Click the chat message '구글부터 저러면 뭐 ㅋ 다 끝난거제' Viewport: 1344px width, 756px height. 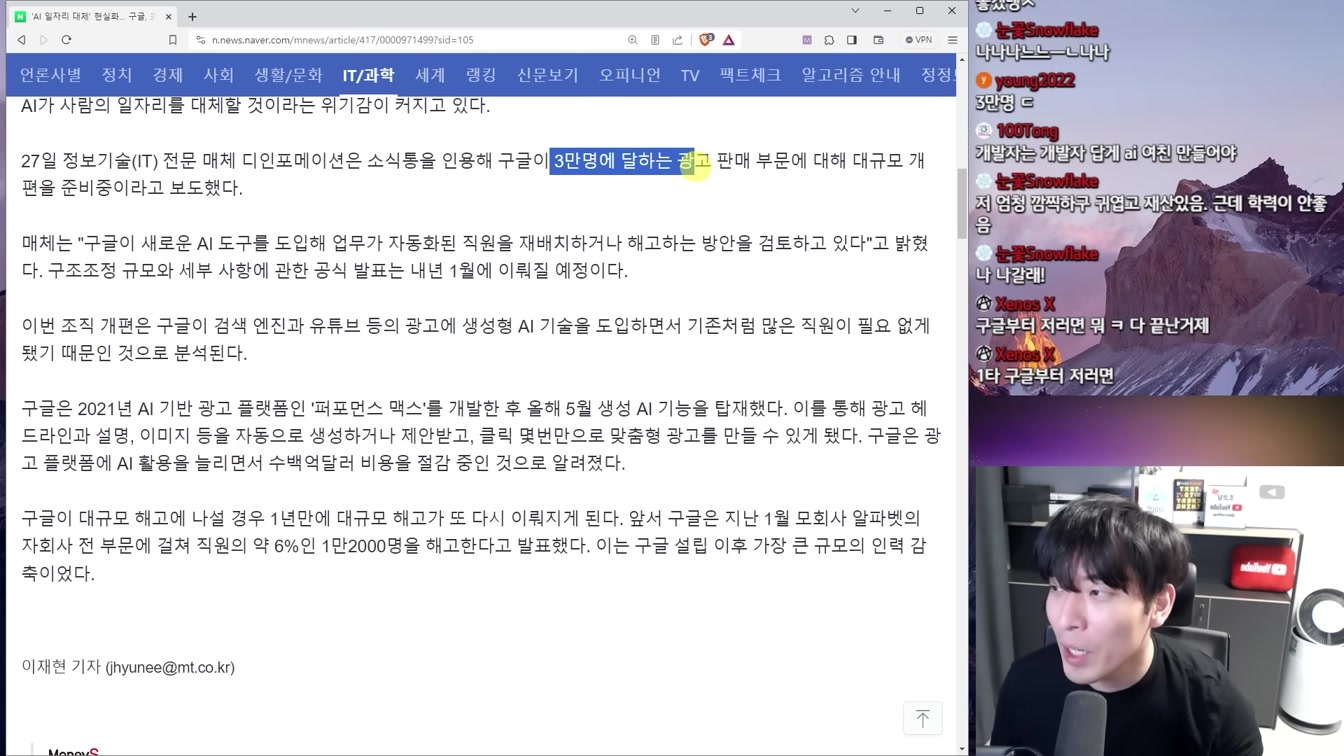tap(1093, 326)
